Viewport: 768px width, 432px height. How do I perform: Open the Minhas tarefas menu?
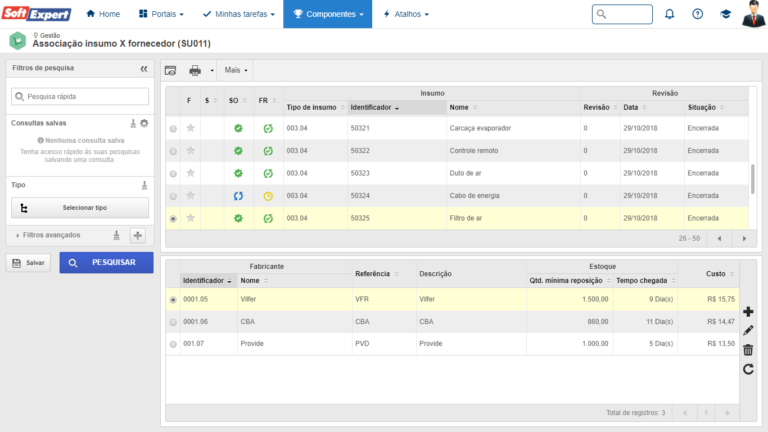click(238, 14)
